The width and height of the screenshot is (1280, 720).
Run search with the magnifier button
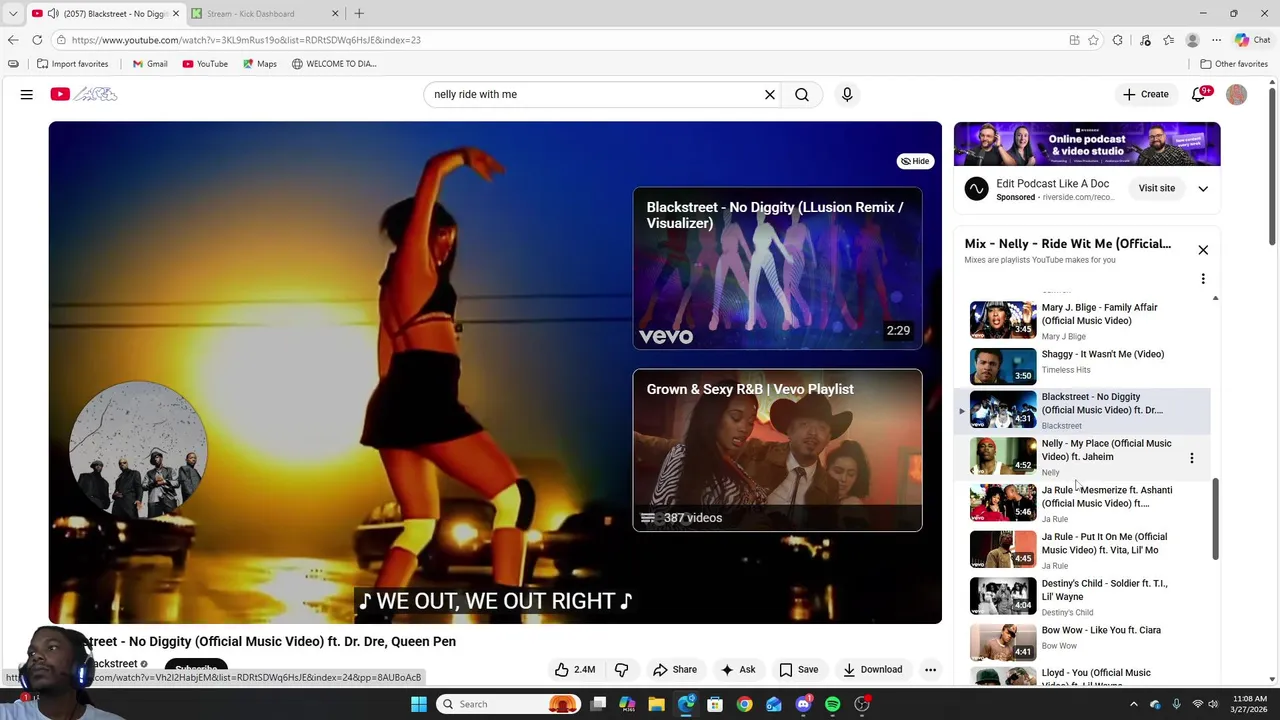click(802, 94)
